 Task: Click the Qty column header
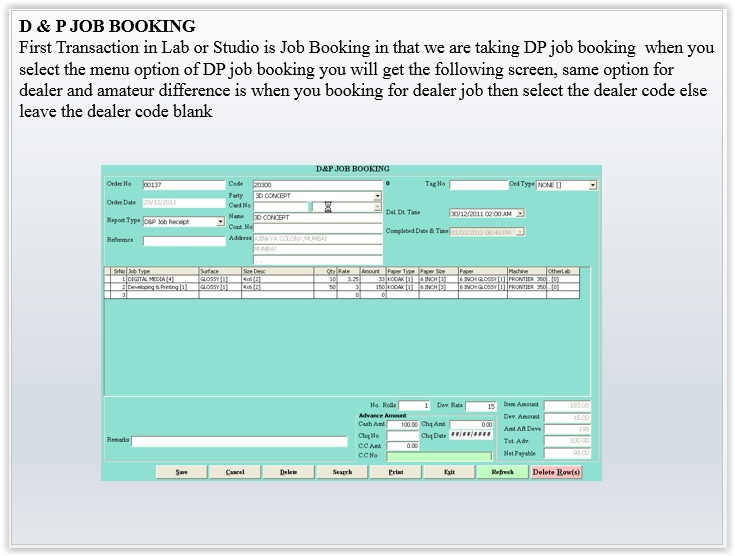pos(325,271)
